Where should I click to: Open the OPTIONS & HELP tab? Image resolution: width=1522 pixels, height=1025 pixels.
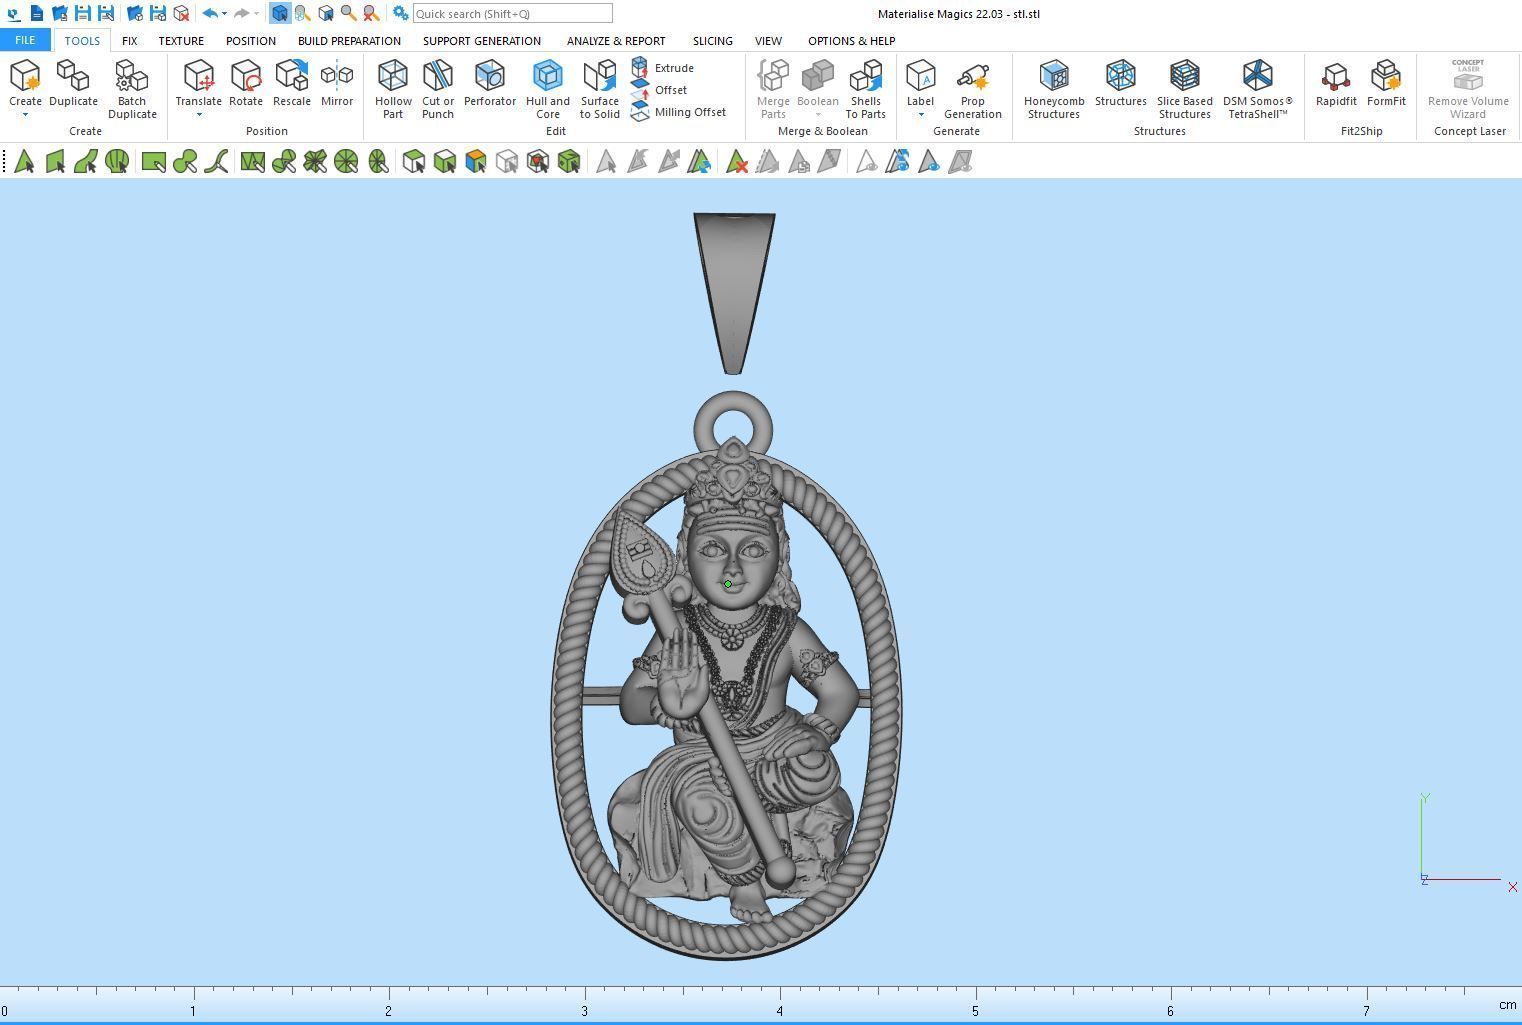point(851,41)
